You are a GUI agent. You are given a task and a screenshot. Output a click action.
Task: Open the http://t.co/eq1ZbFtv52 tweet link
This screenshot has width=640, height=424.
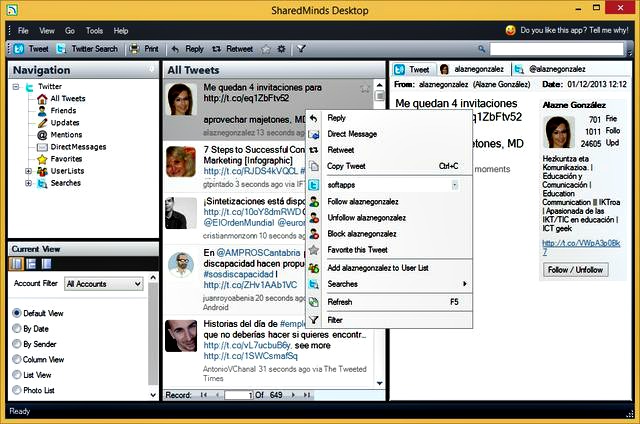tap(246, 98)
